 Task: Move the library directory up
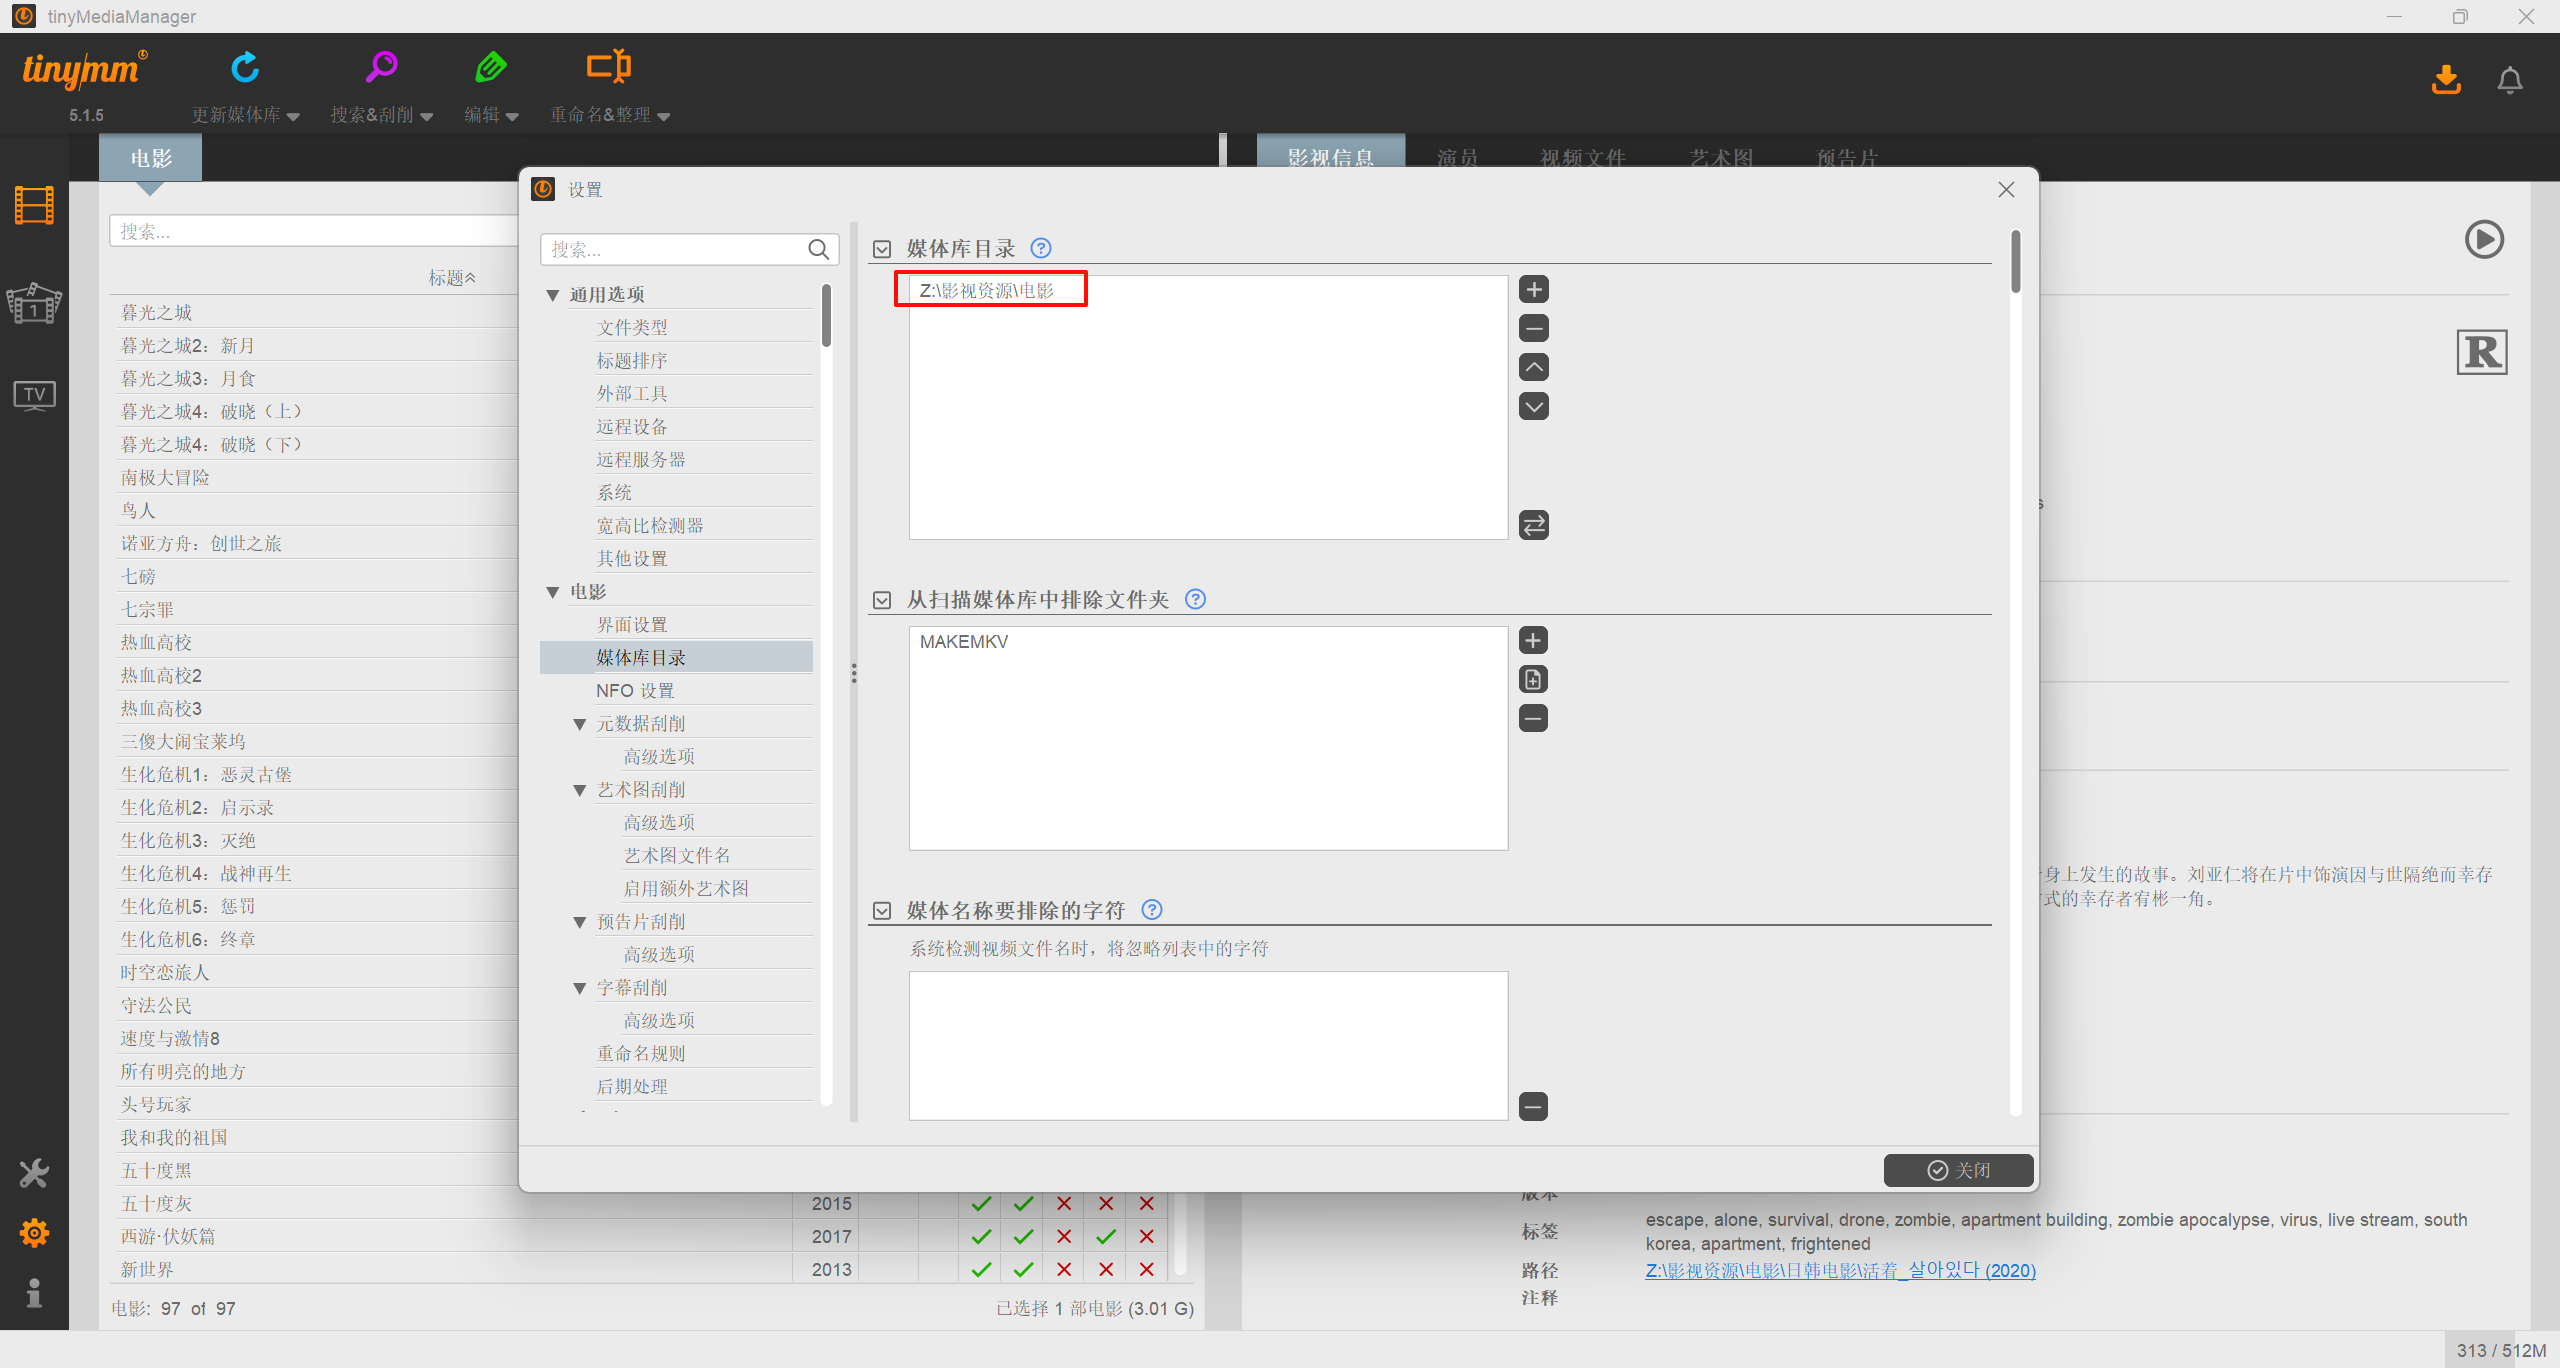click(1533, 367)
